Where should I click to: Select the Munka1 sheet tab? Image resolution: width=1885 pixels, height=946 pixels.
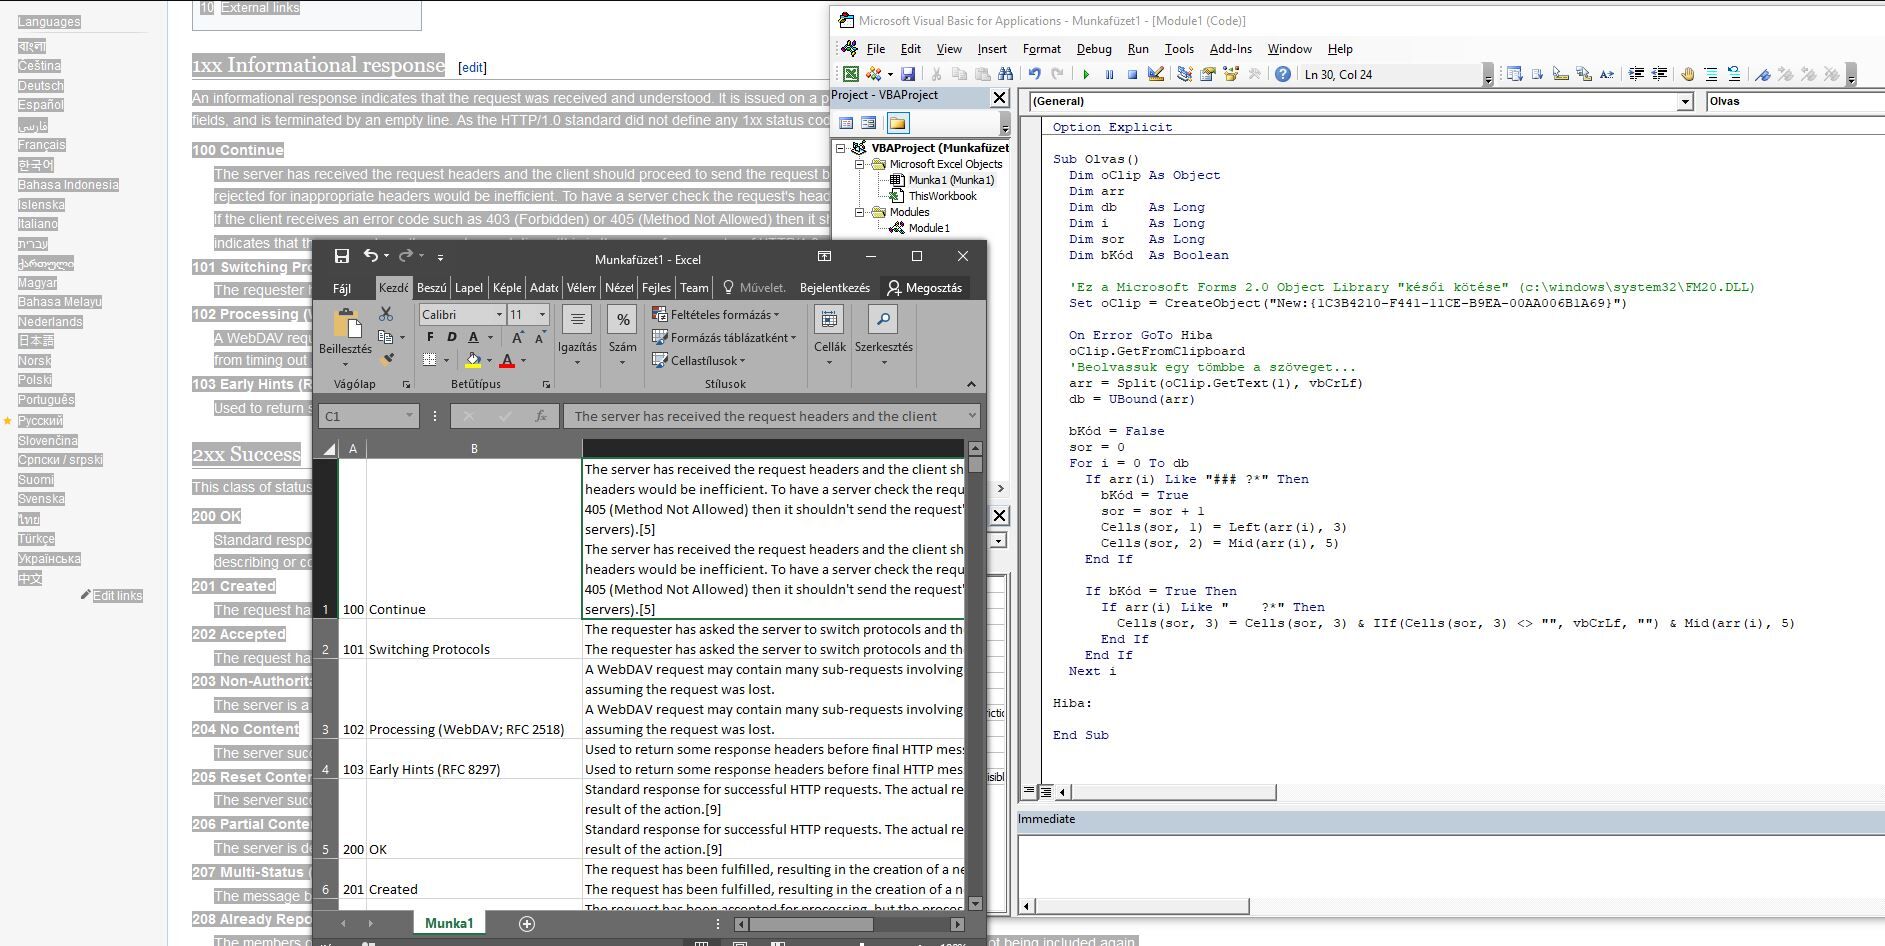(x=449, y=923)
